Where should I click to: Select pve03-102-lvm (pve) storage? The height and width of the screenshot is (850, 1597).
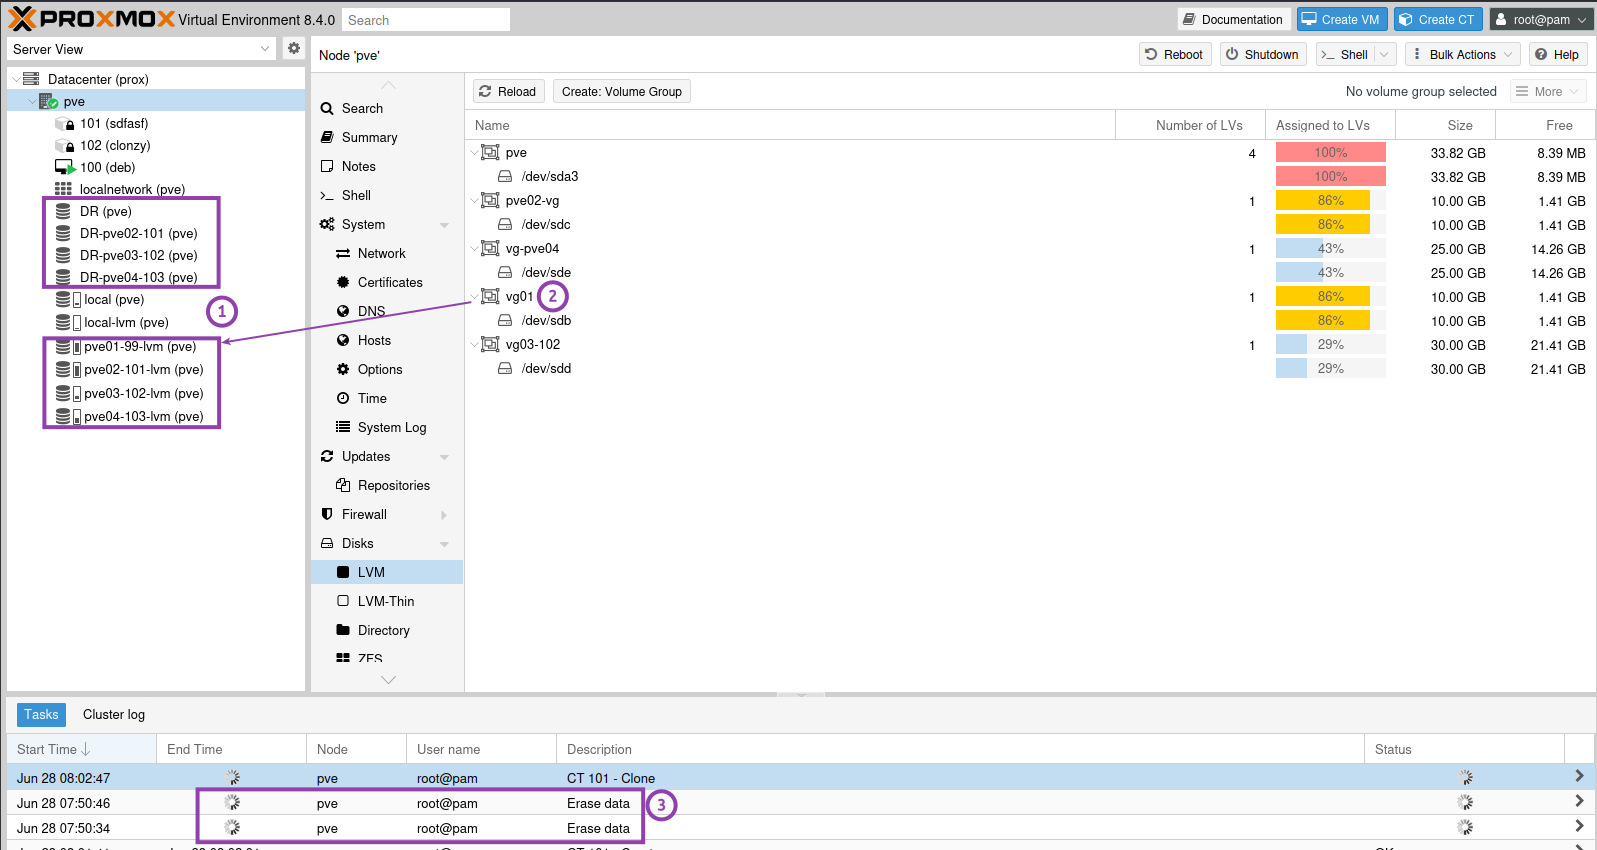tap(143, 393)
